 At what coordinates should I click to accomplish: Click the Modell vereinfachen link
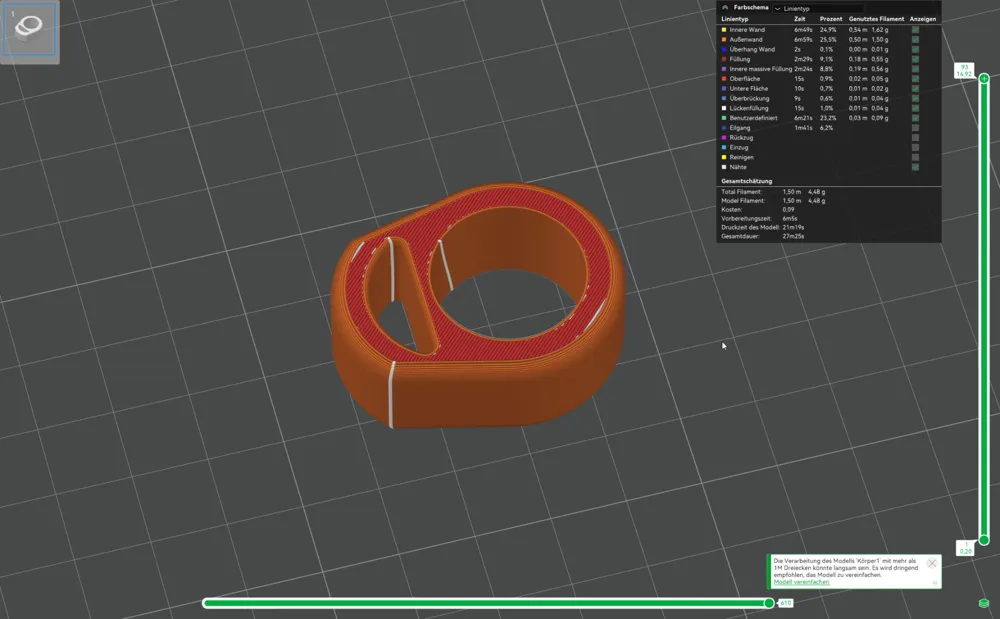[801, 582]
